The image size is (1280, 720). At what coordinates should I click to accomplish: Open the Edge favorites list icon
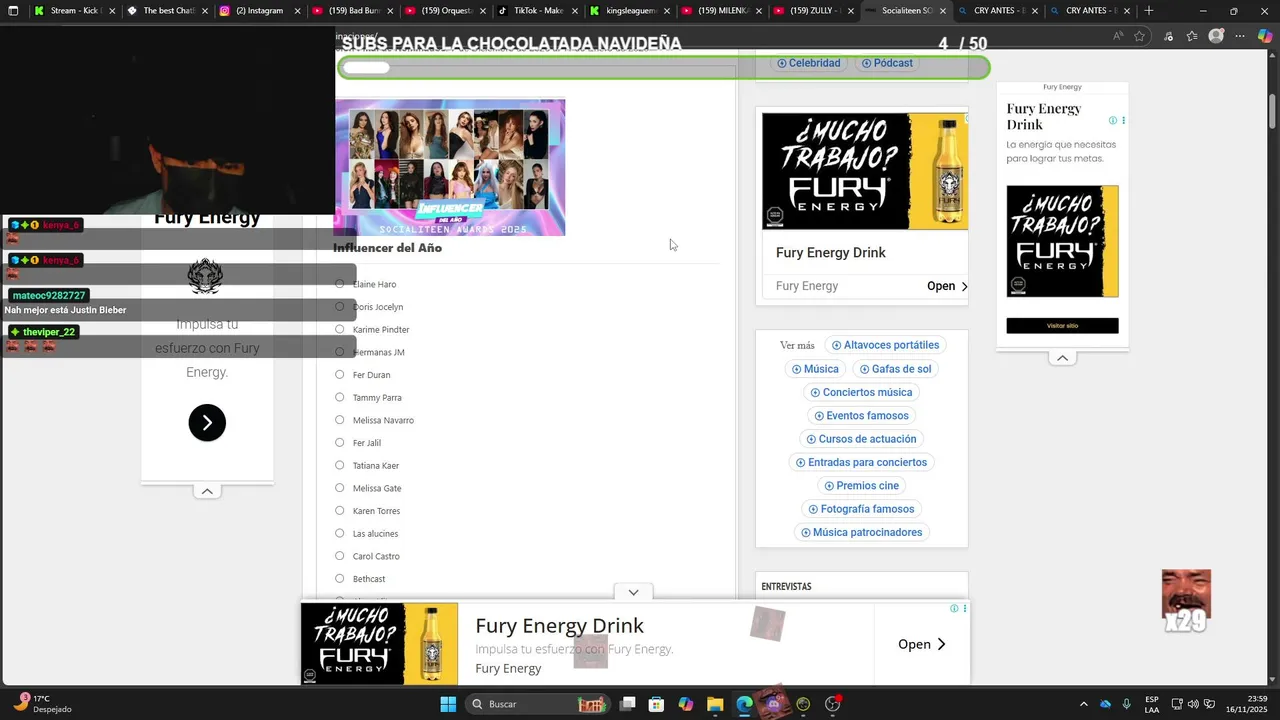[1192, 36]
